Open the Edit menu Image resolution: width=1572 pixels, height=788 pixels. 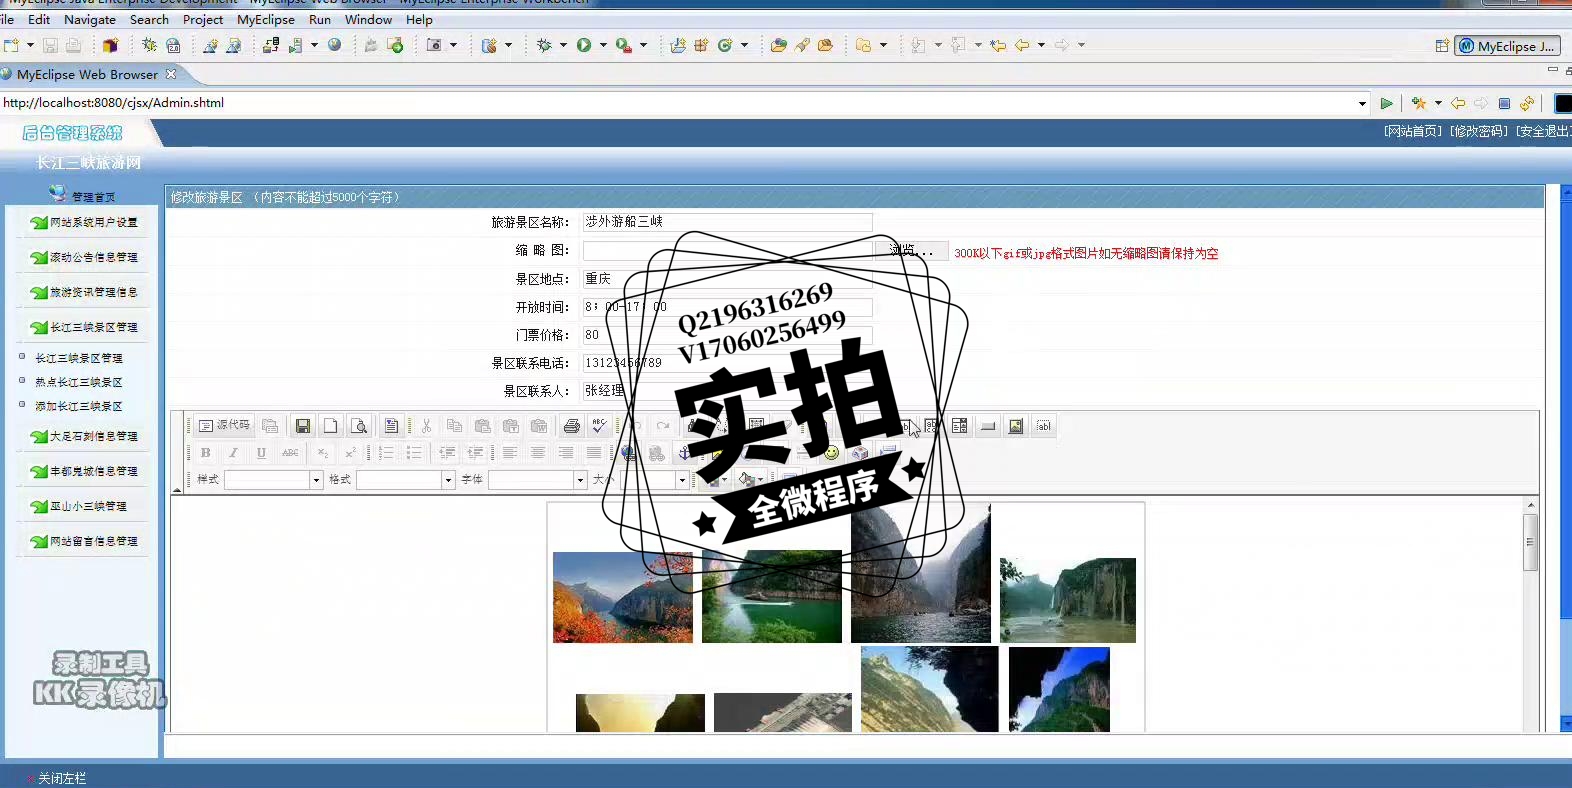39,19
